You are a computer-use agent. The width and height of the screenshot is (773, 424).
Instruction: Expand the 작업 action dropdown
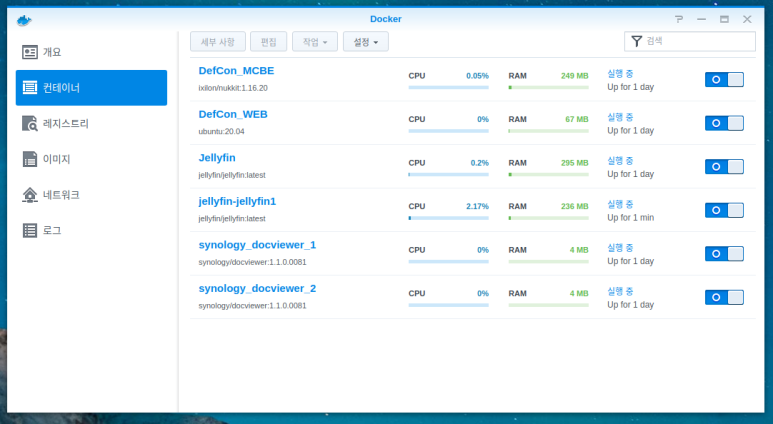point(315,42)
